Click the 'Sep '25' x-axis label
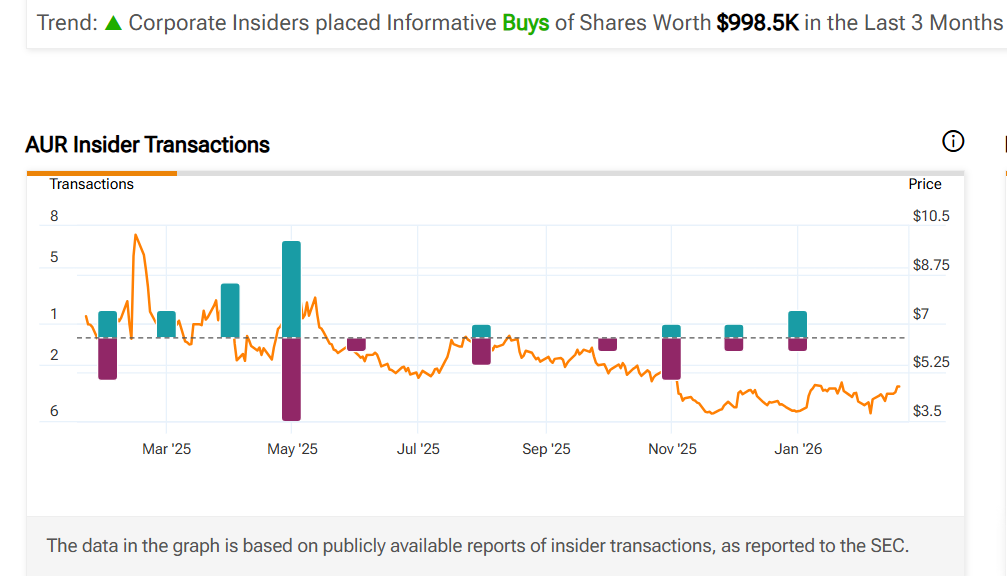Screen dimensions: 1007x576 (546, 449)
